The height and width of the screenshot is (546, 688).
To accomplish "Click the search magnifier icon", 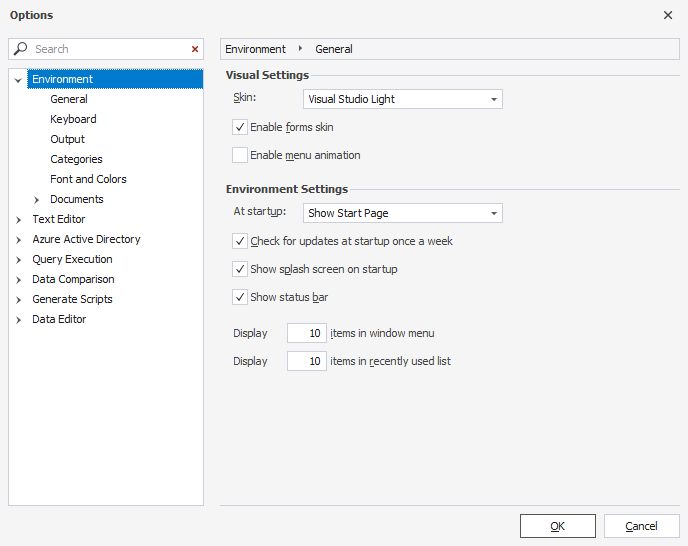I will 20,49.
